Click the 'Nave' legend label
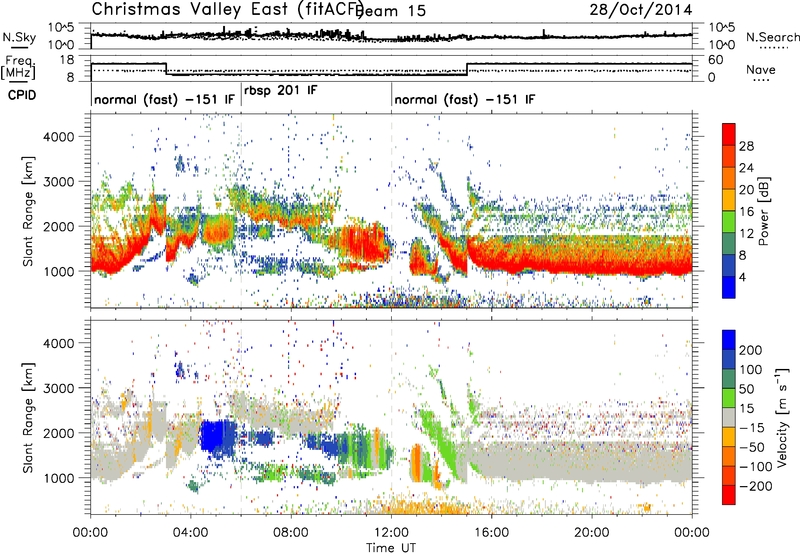Image resolution: width=800 pixels, height=554 pixels. 761,70
